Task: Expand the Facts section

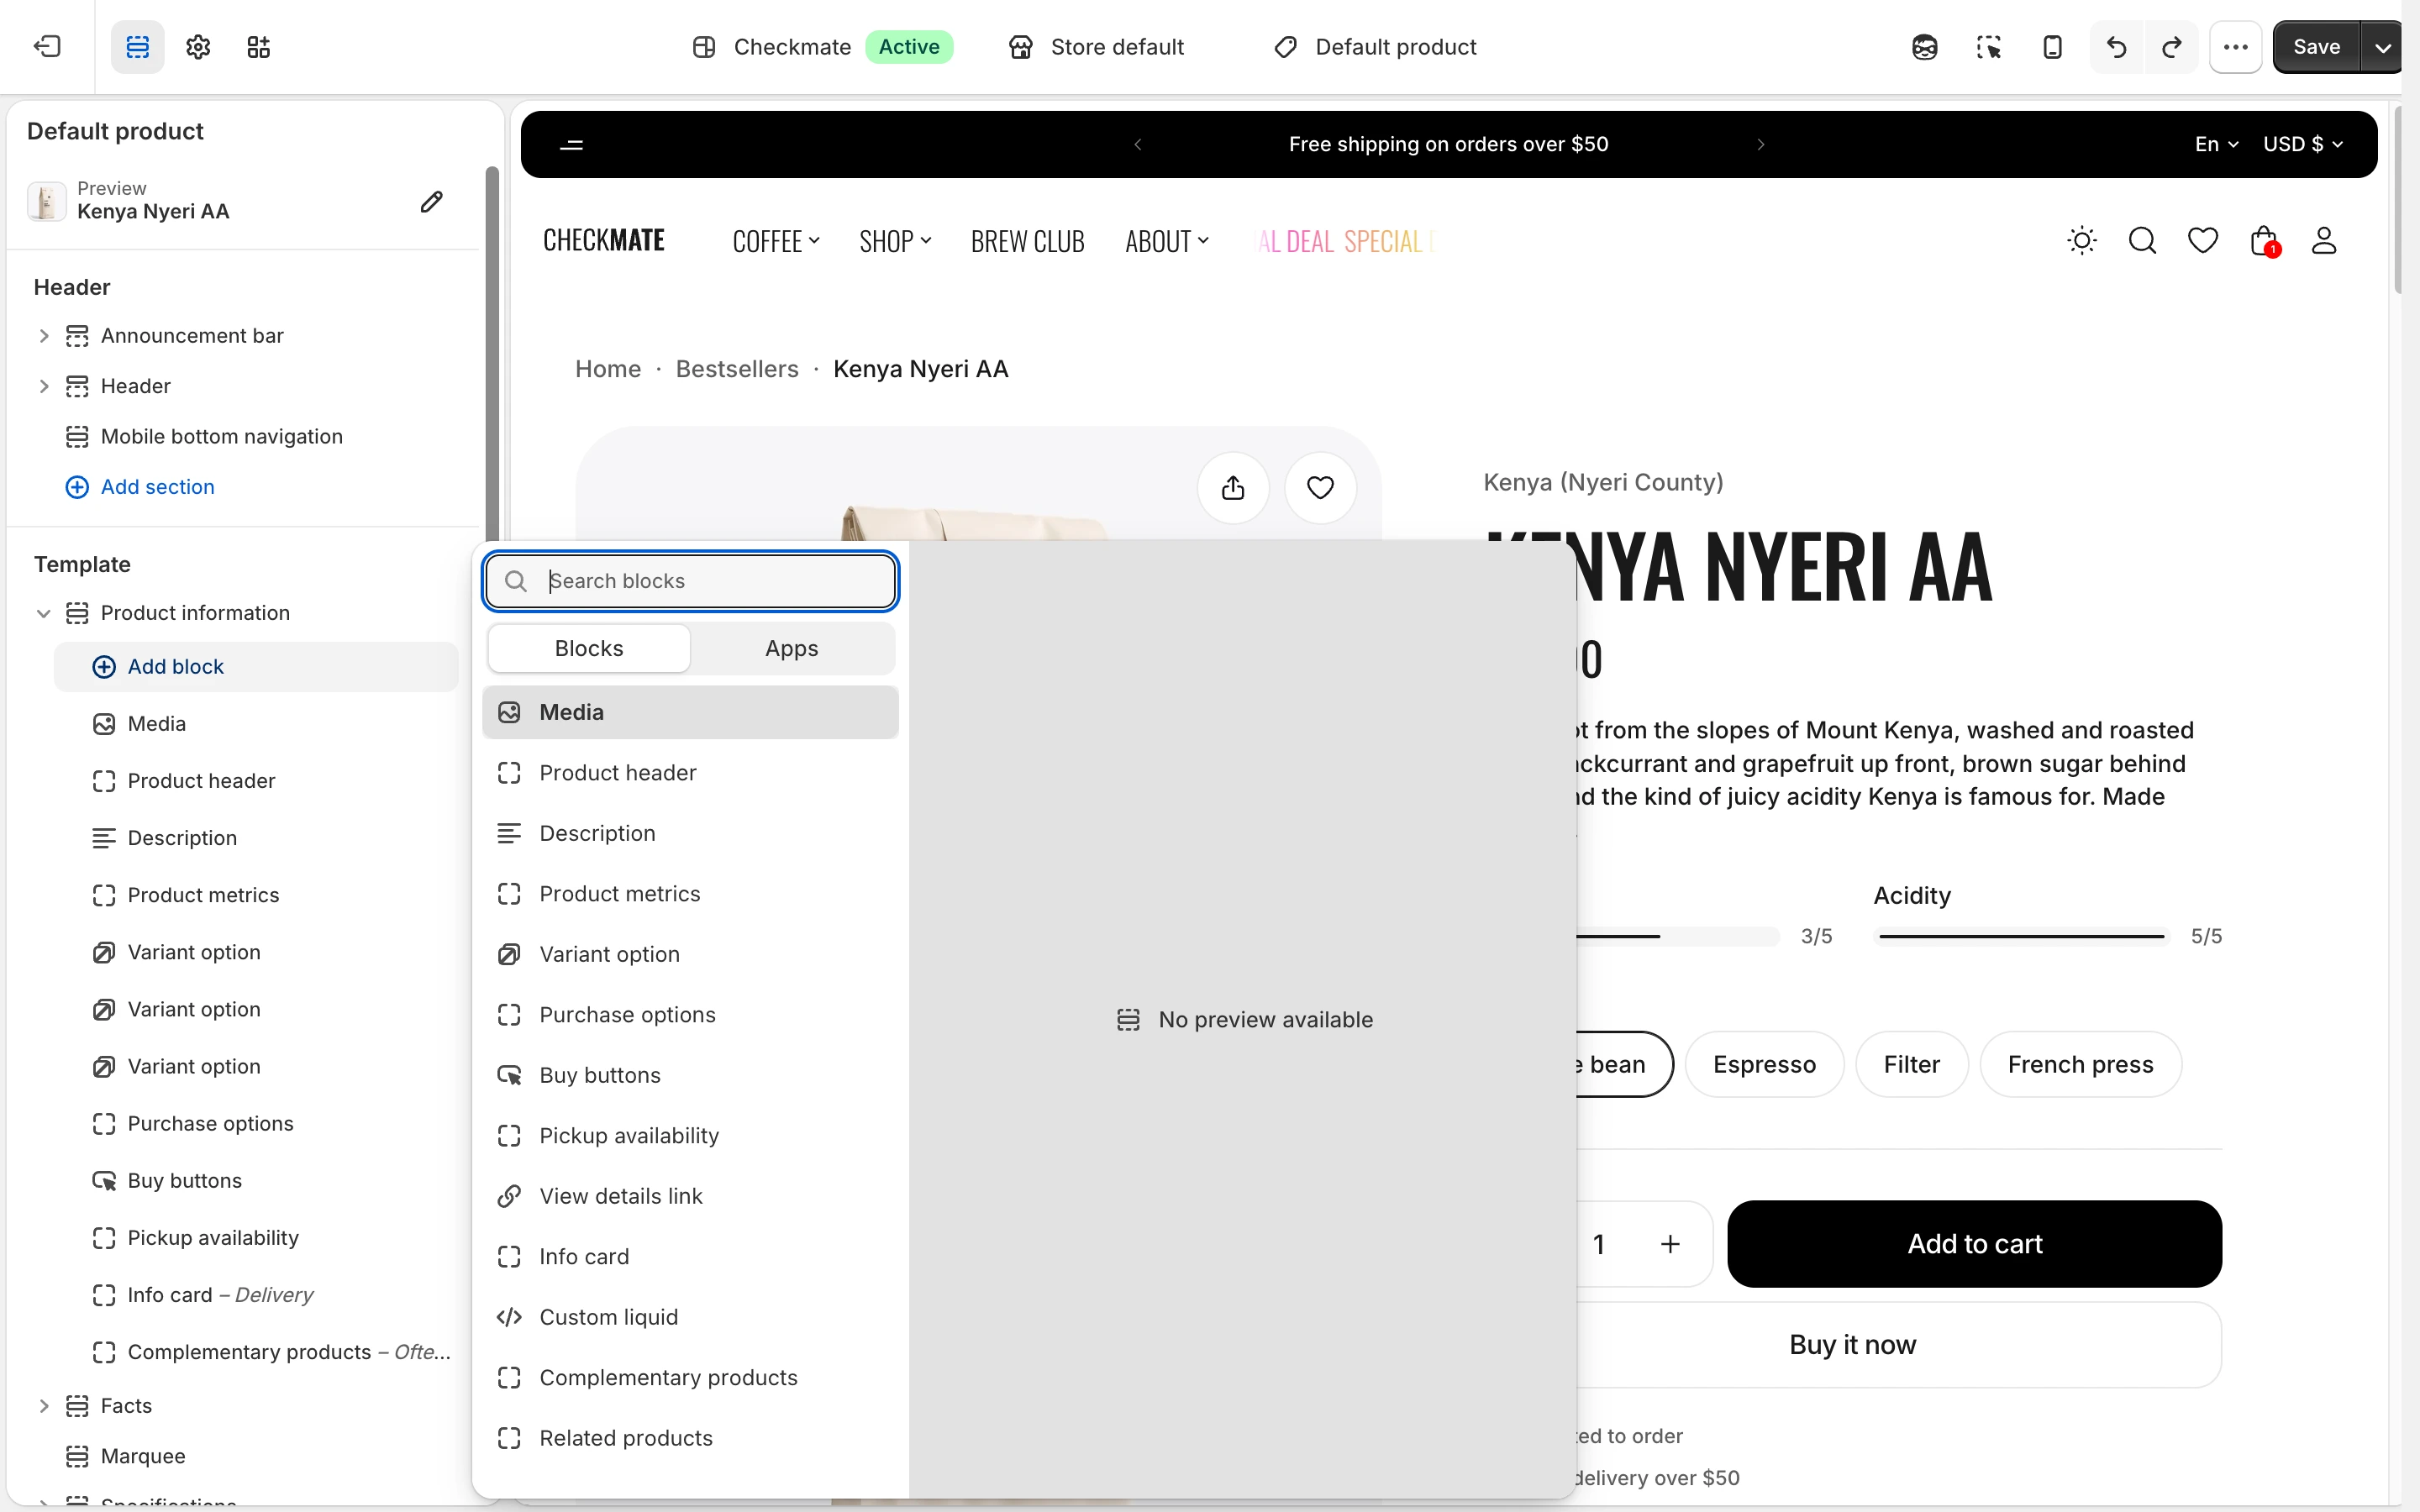Action: 43,1406
